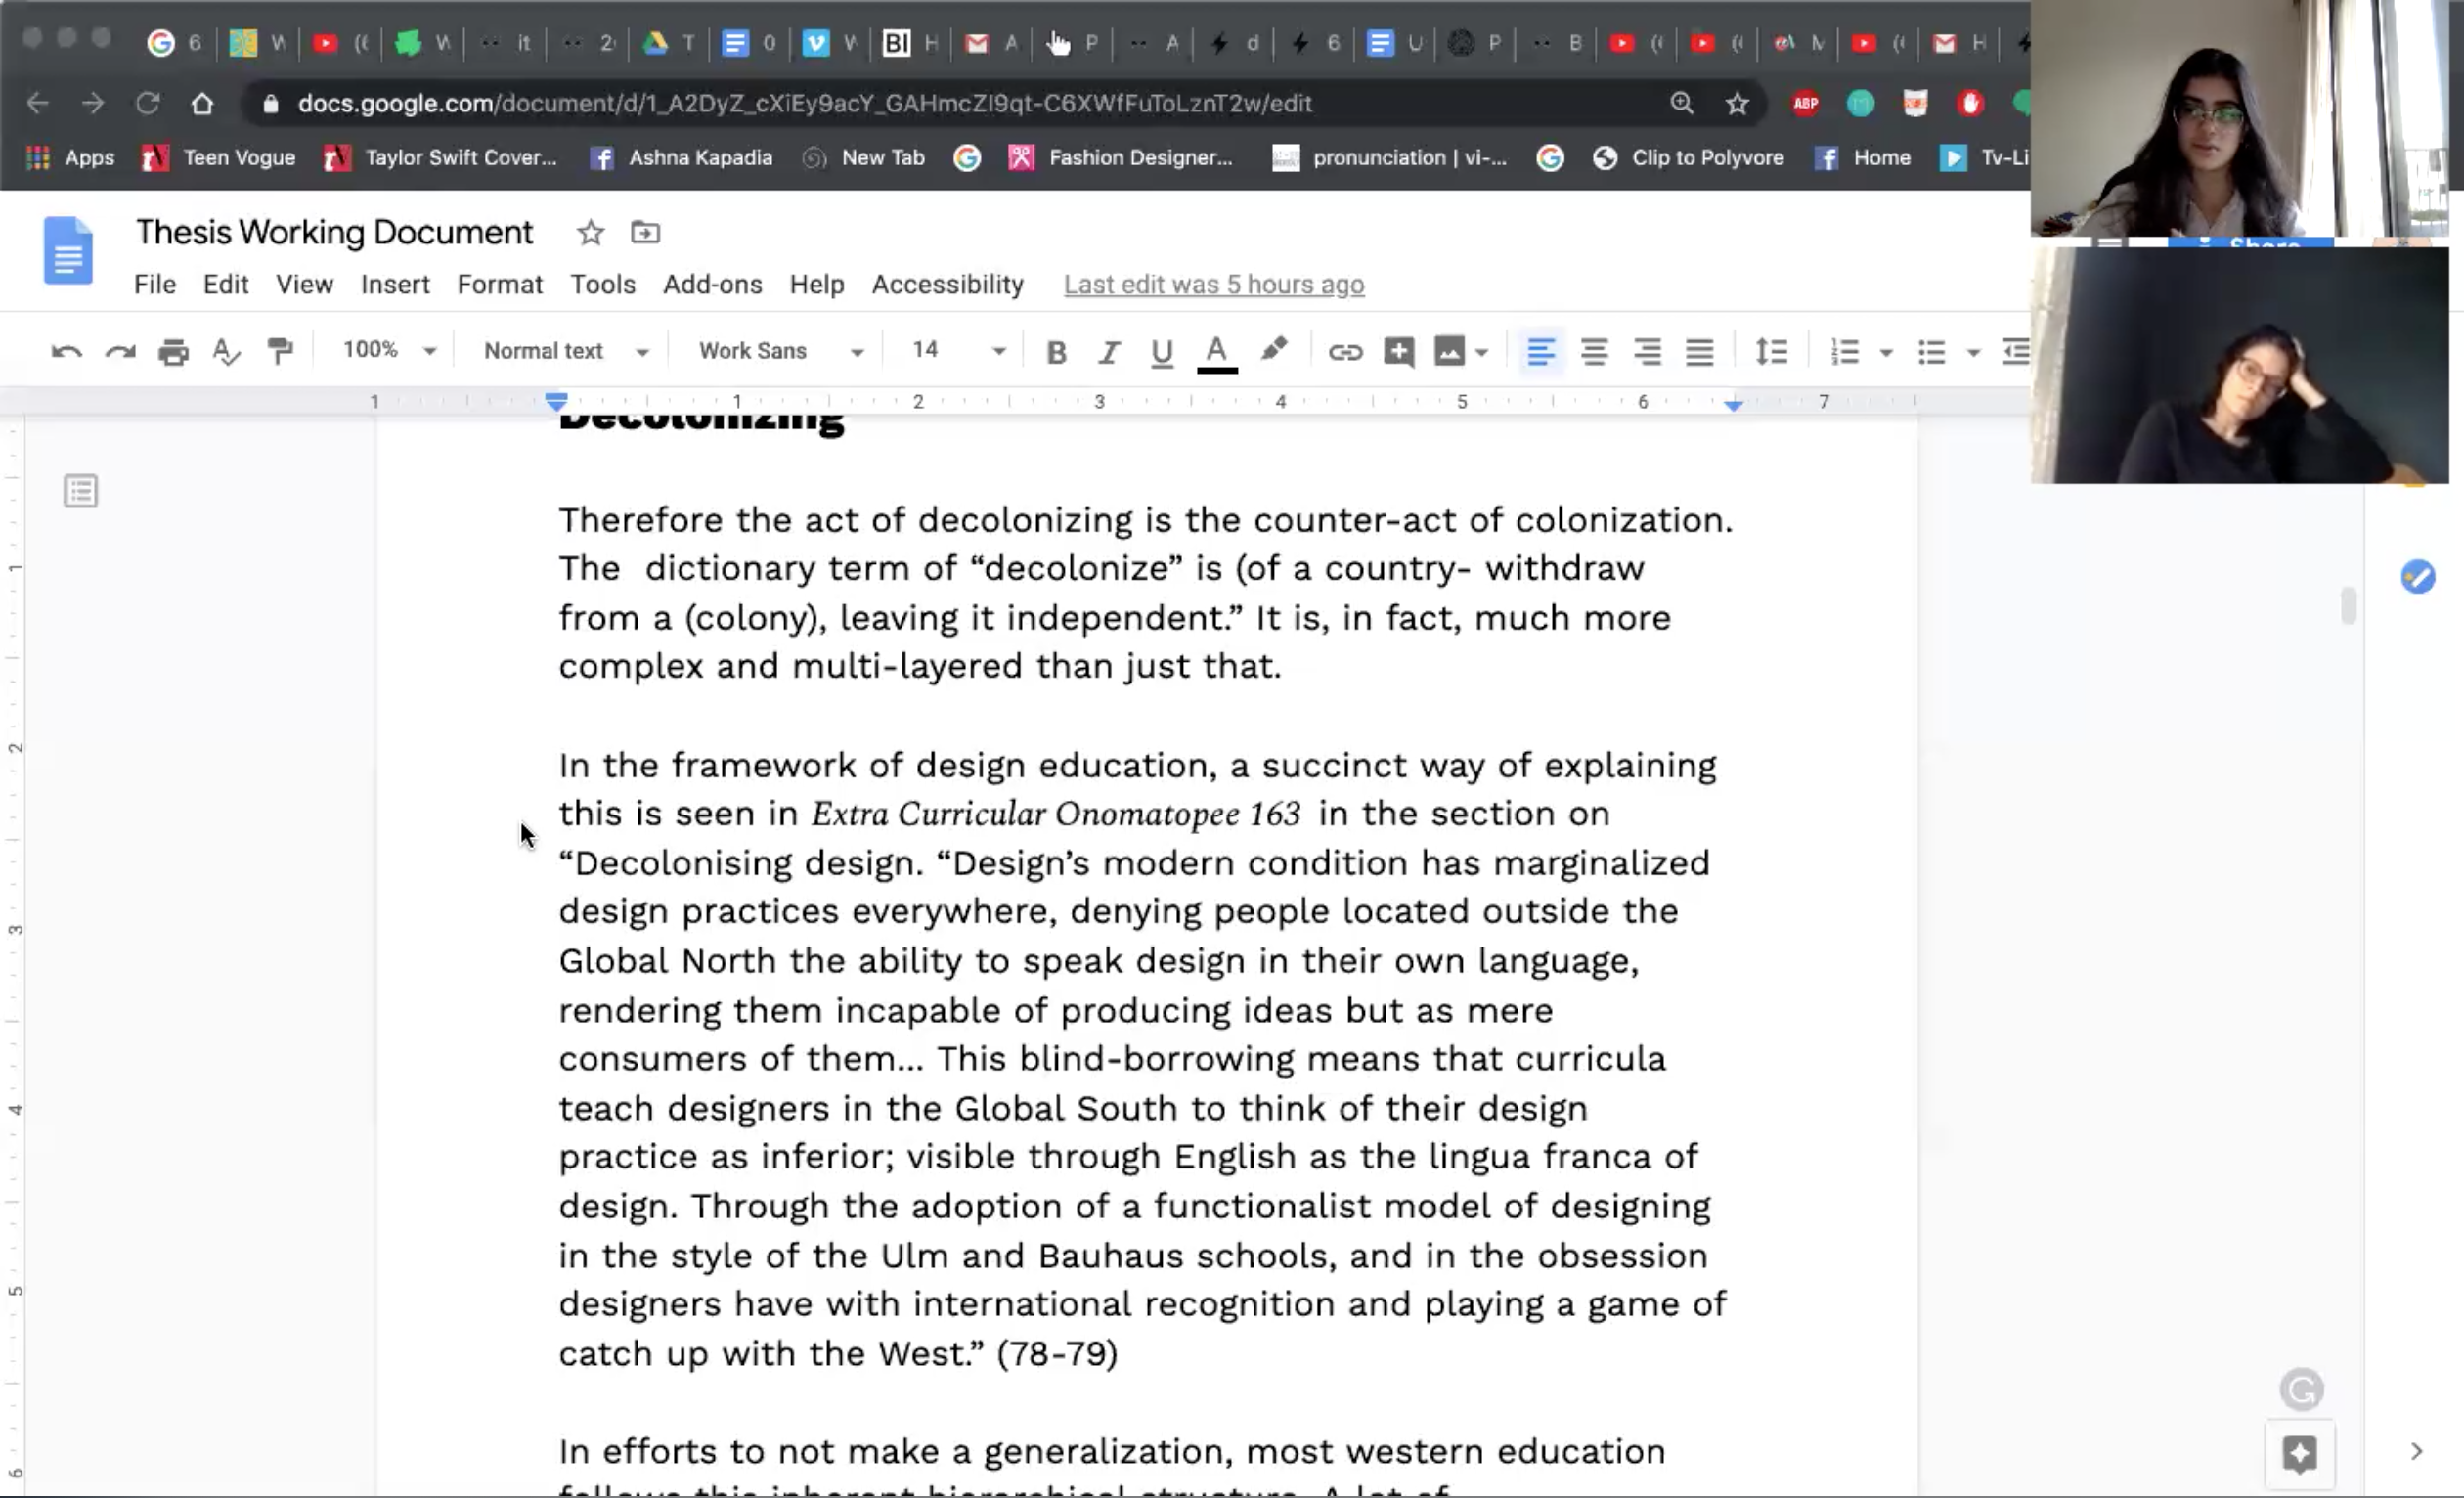The width and height of the screenshot is (2464, 1498).
Task: Show side panel with bottom-right chevron
Action: pyautogui.click(x=2417, y=1451)
